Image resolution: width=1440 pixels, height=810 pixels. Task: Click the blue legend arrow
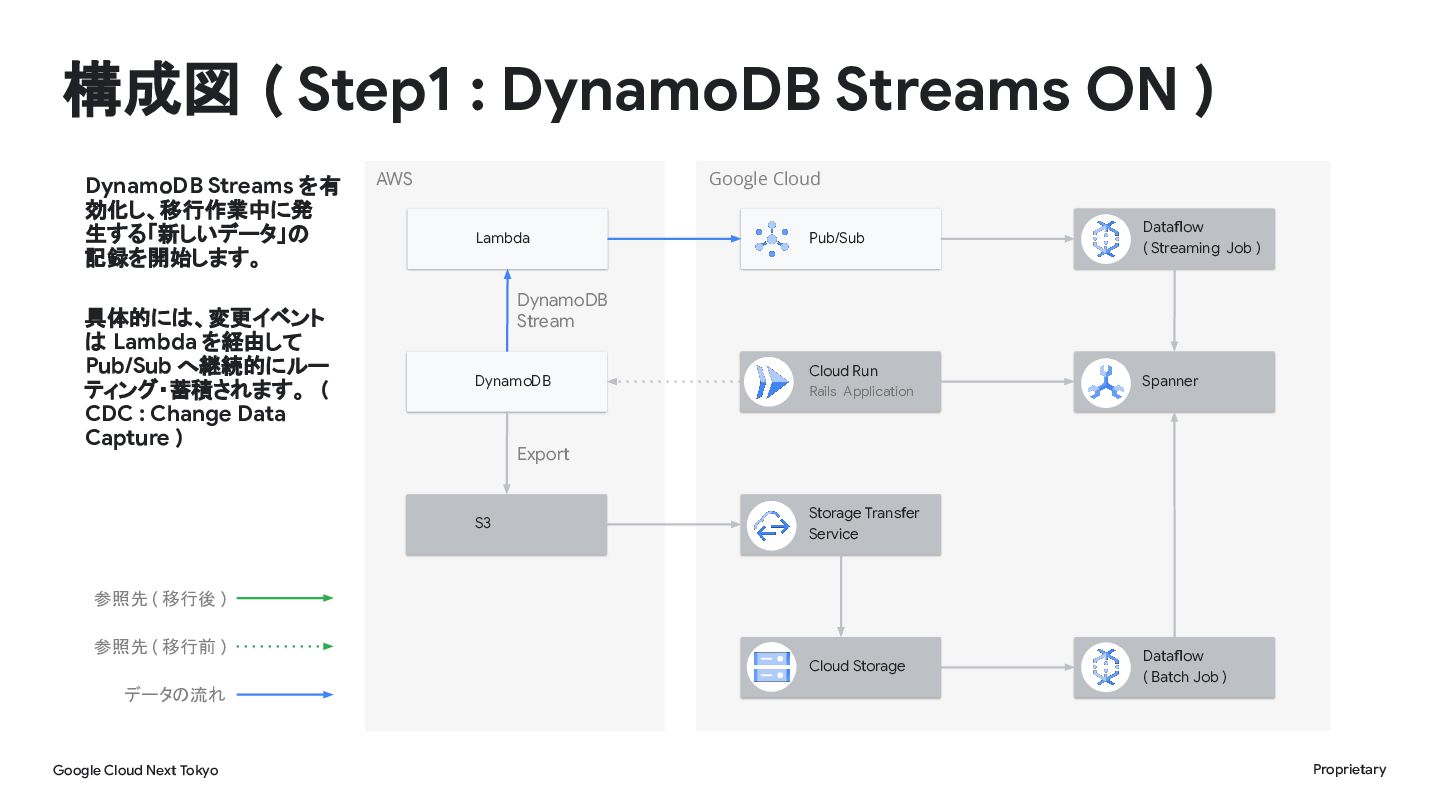click(x=285, y=695)
